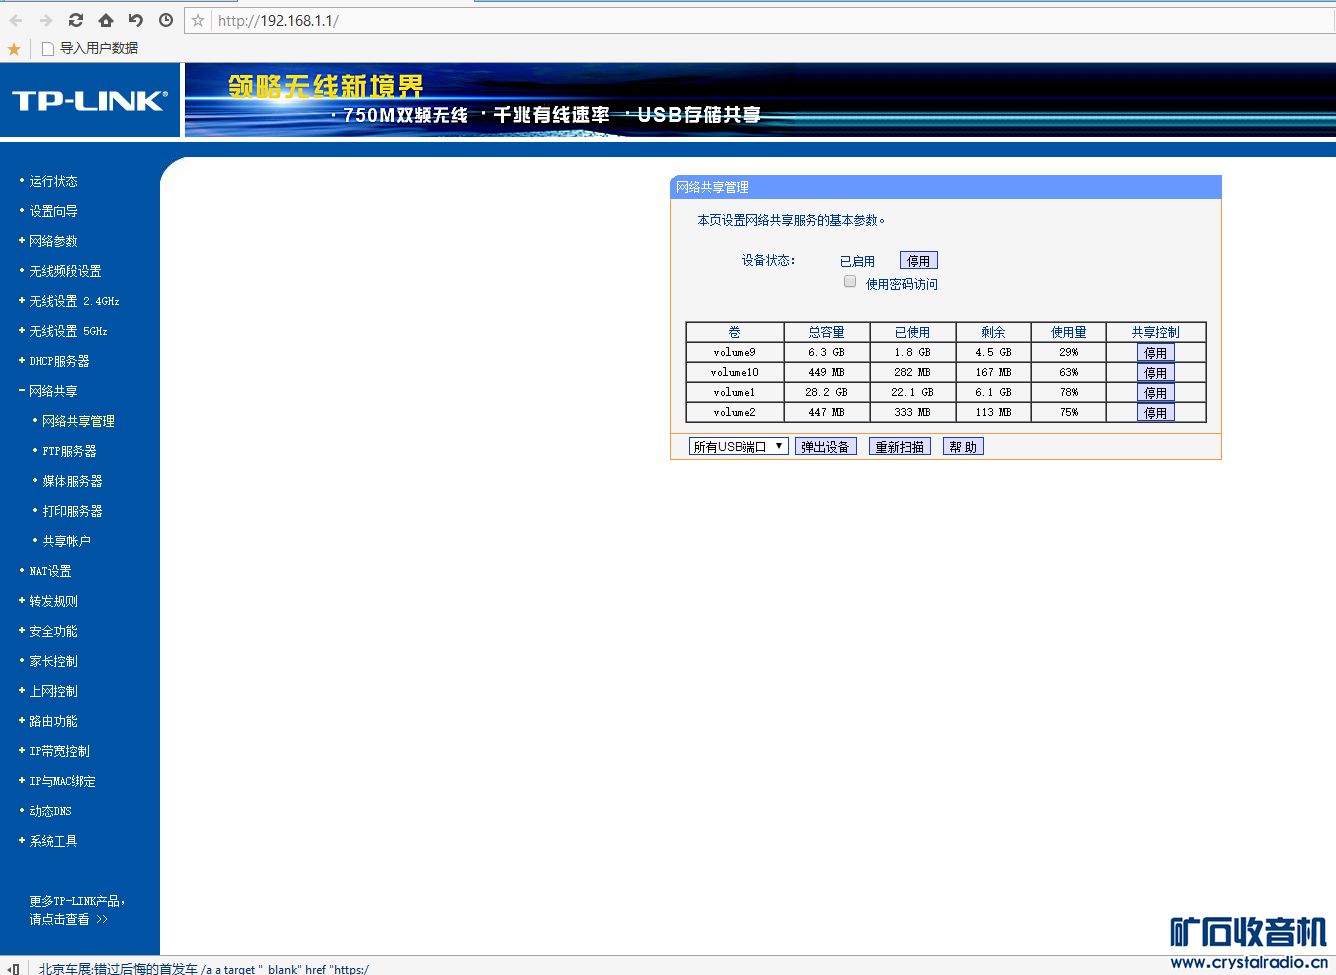Select the 78% usage cell
The image size is (1336, 975).
[1068, 392]
